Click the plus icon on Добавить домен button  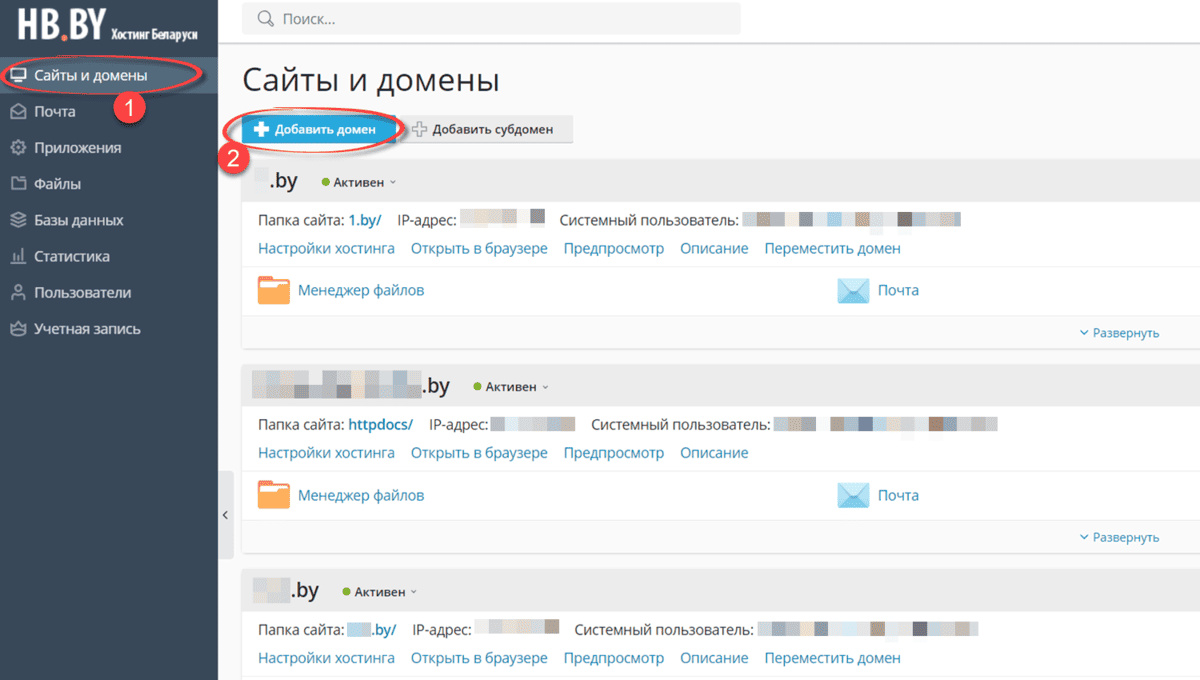tap(262, 129)
